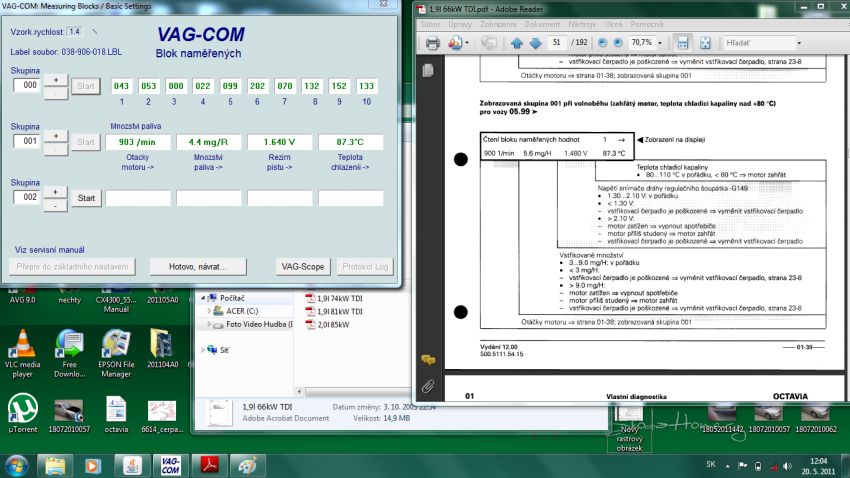The width and height of the screenshot is (850, 478).
Task: Go to previous page with up arrow
Action: pos(517,43)
